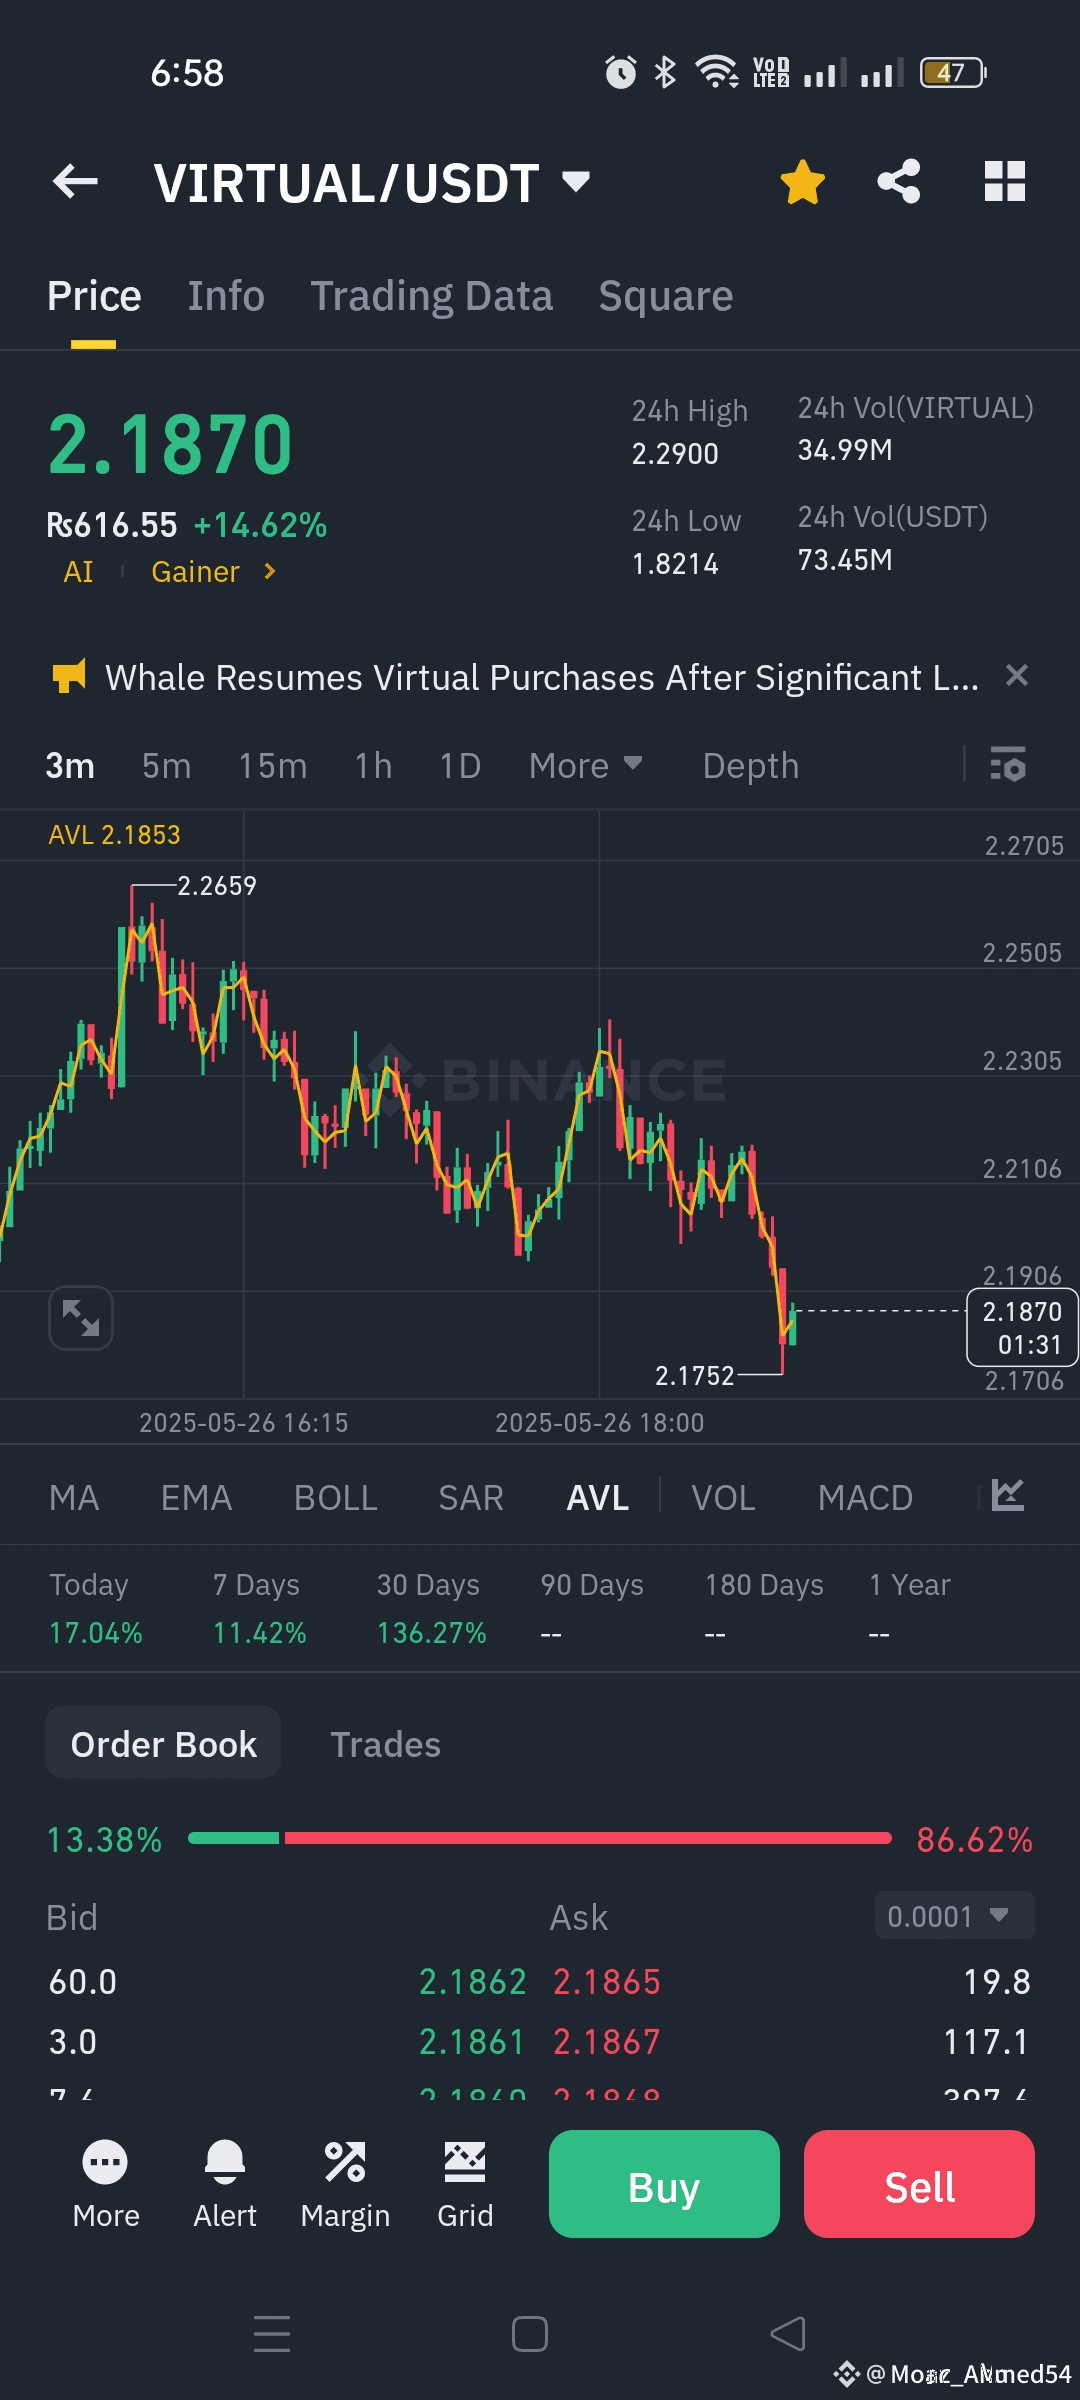Tap ask price 2.1865
Viewport: 1080px width, 2400px height.
pos(607,1982)
